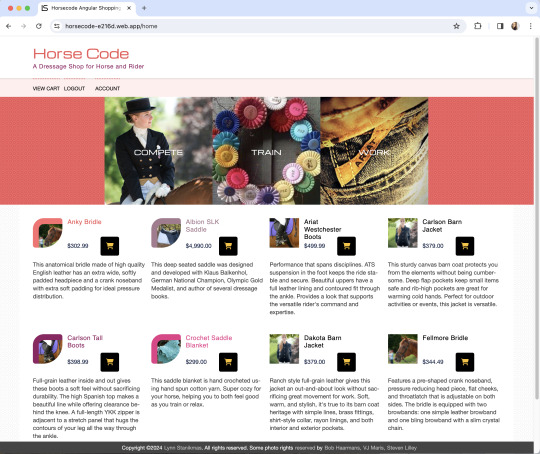Click the Dakota Barn Jacket thumbnail

tap(284, 349)
